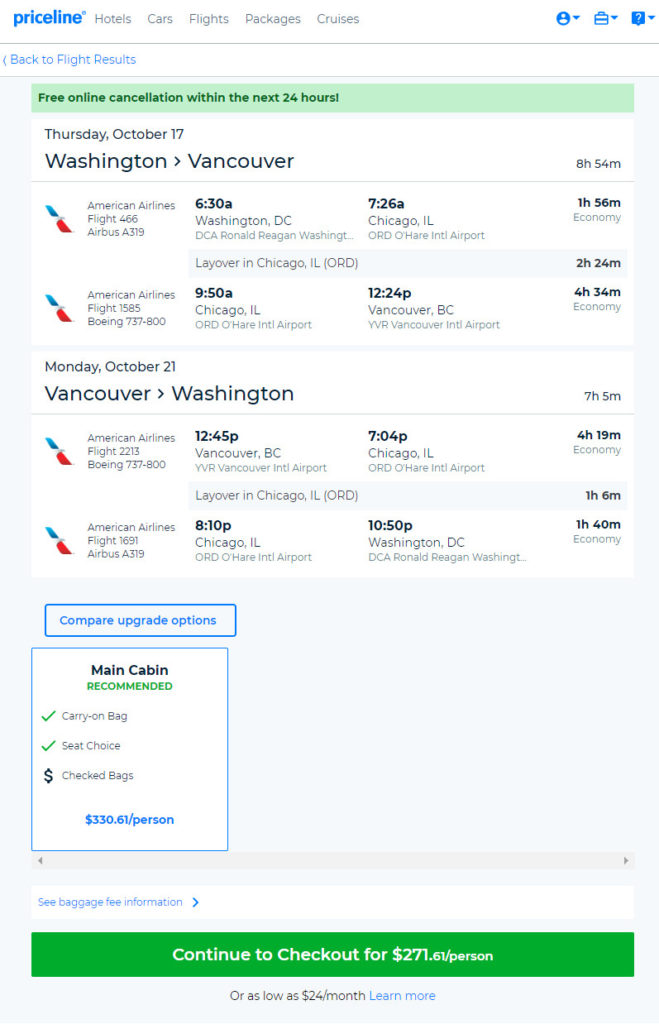
Task: Open the Hotels menu item
Action: click(x=113, y=19)
